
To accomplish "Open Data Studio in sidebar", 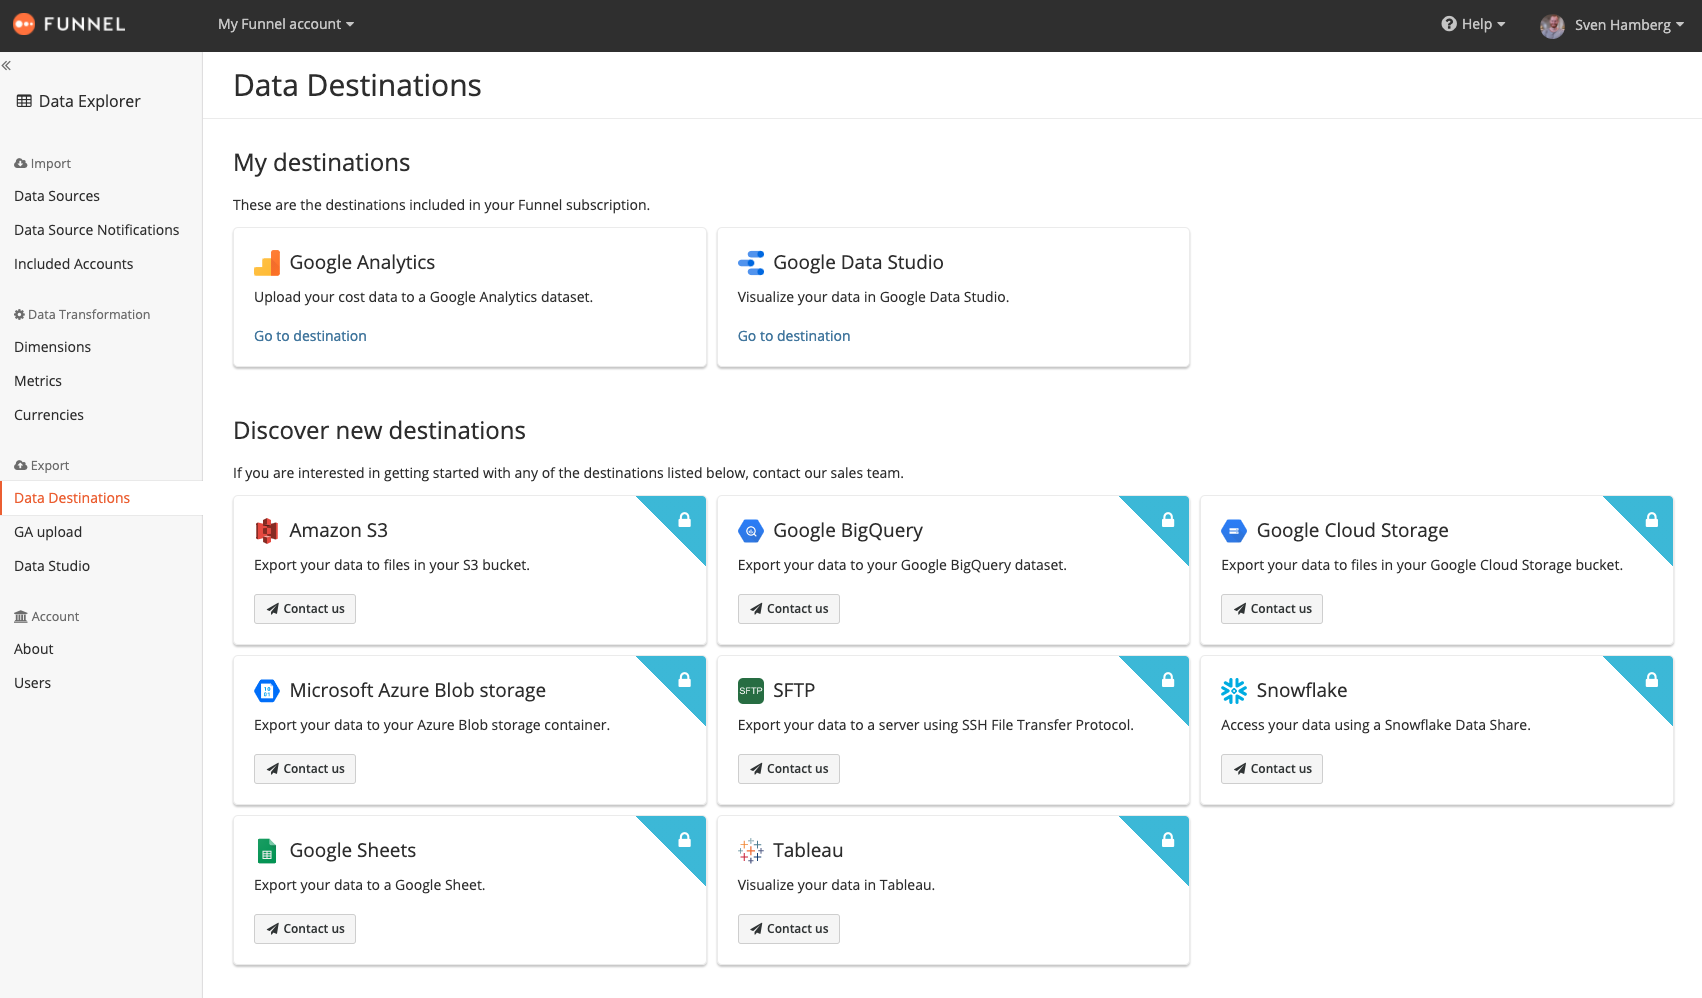I will click(52, 566).
